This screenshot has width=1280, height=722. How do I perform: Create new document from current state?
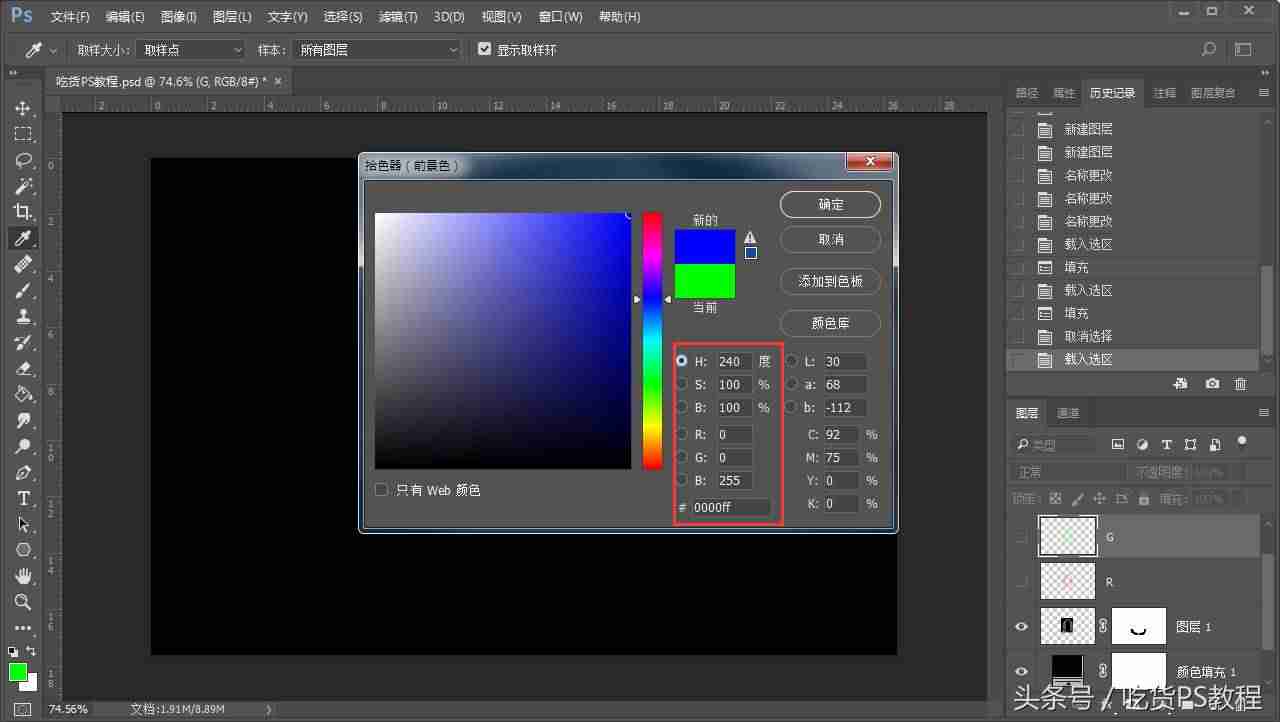tap(1181, 384)
